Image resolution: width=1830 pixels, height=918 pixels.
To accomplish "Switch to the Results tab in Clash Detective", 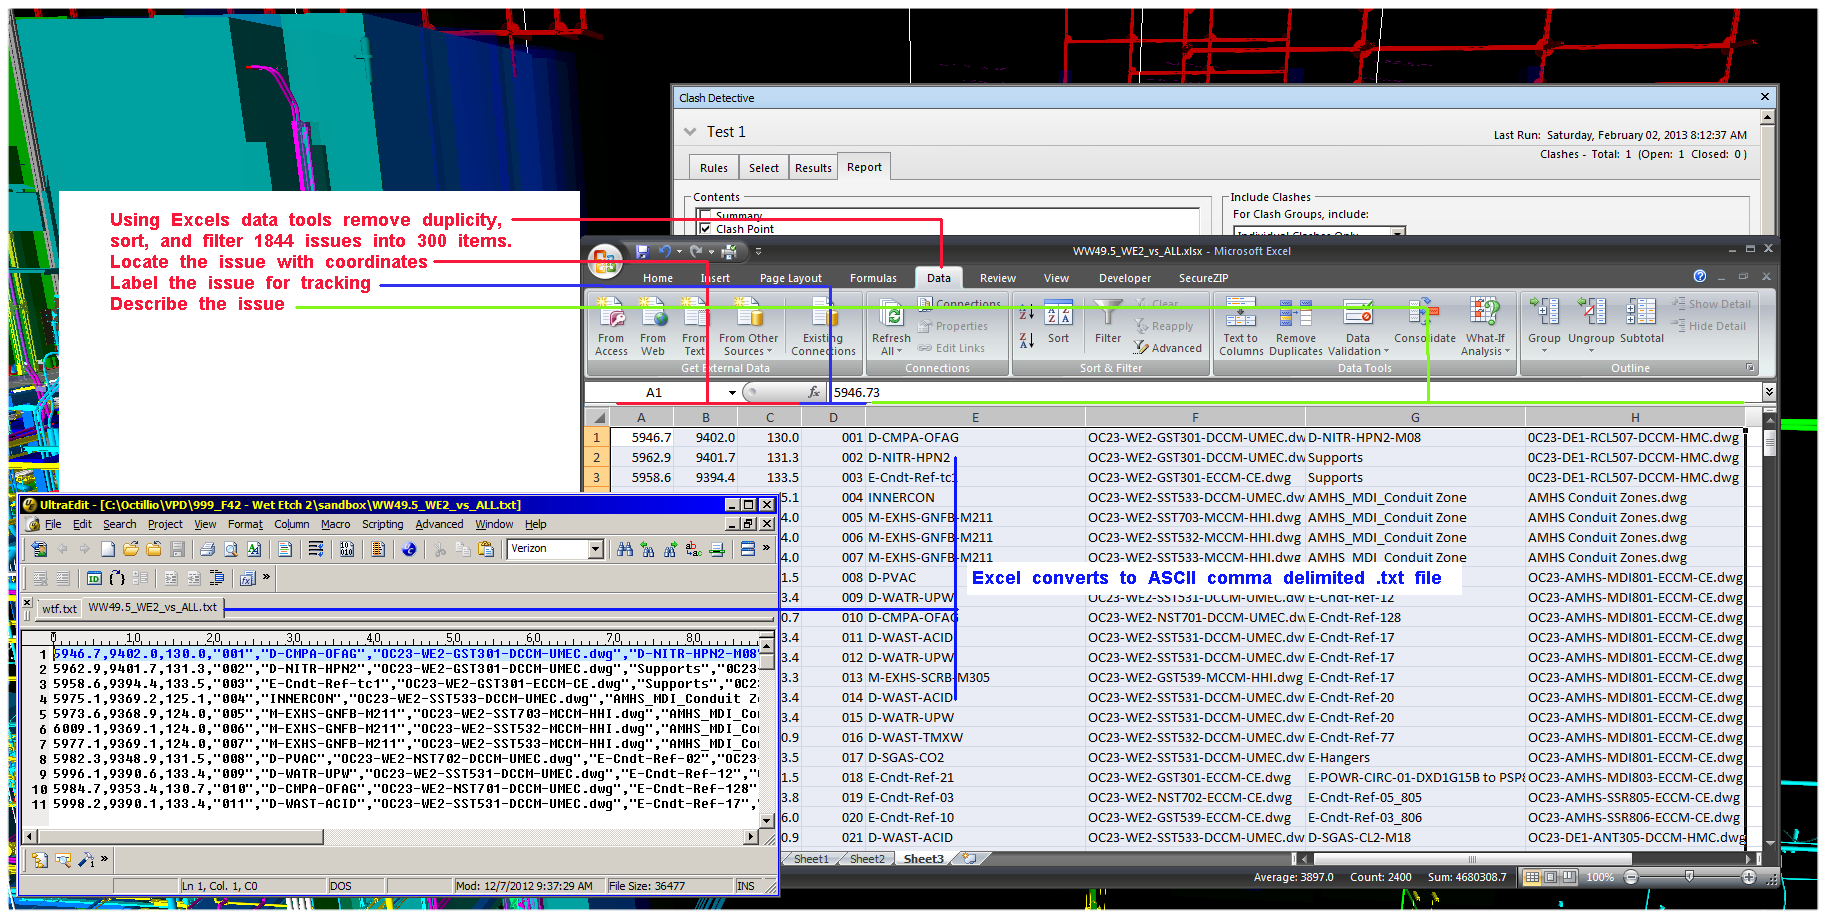I will 813,168.
